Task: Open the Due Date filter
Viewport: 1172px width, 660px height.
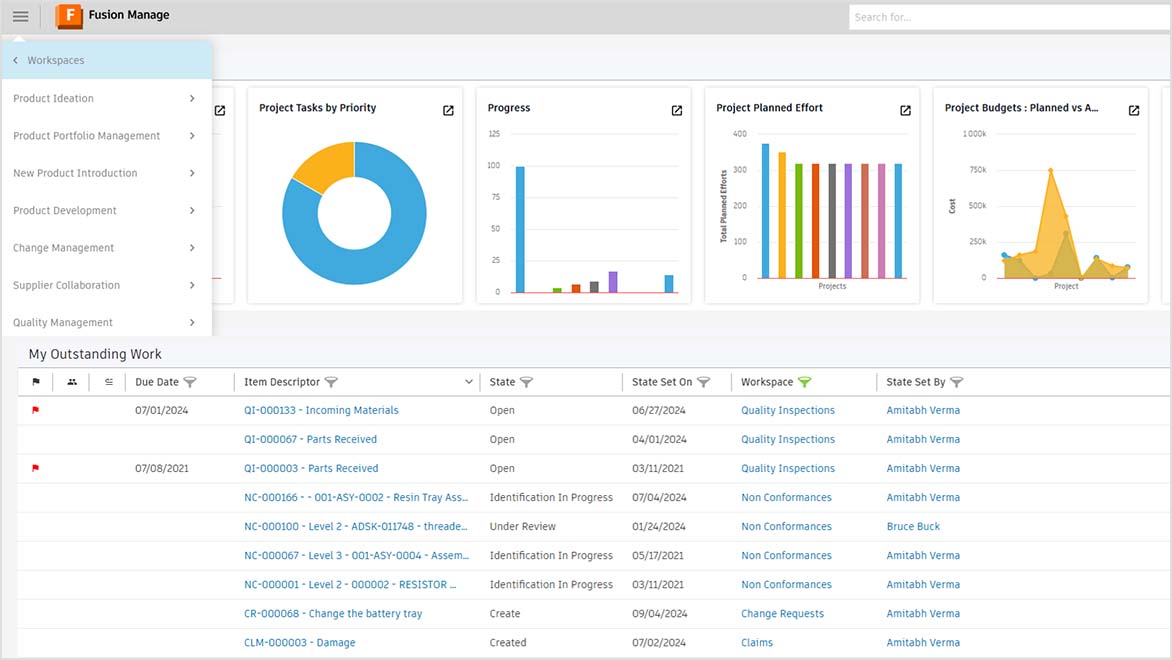Action: click(190, 381)
